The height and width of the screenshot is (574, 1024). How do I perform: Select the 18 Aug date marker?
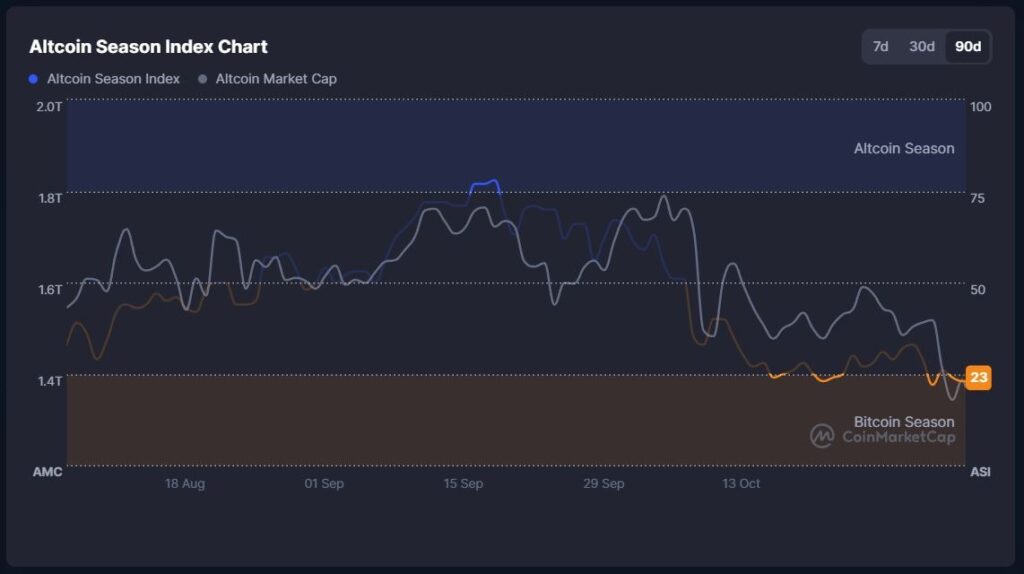click(x=185, y=484)
